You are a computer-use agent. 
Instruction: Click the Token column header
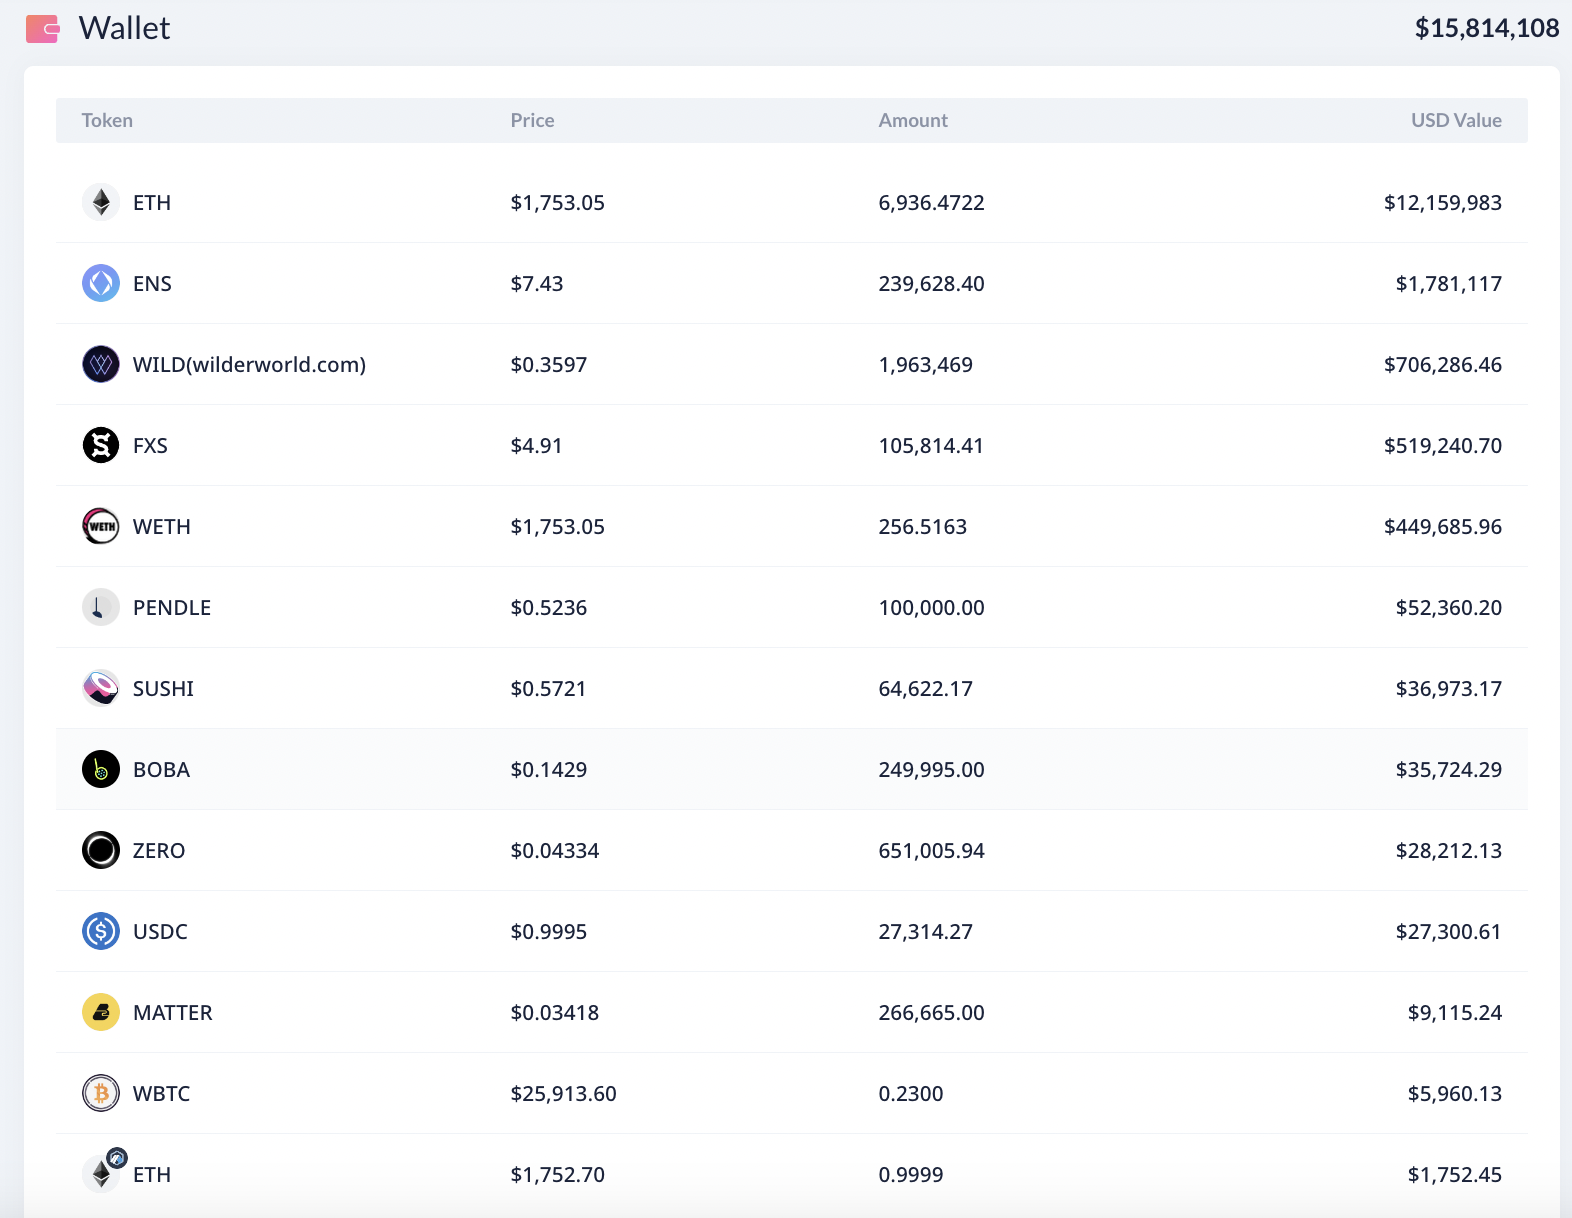tap(107, 120)
